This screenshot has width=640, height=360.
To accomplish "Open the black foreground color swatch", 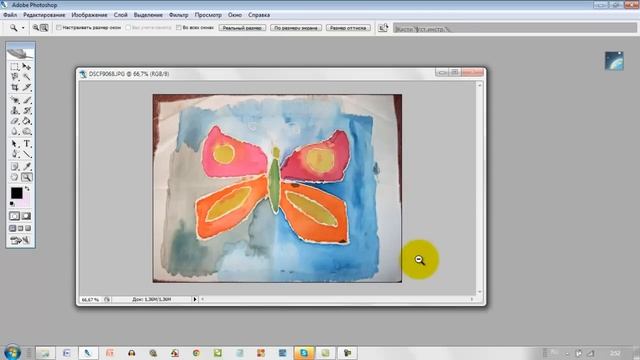I will click(x=16, y=193).
